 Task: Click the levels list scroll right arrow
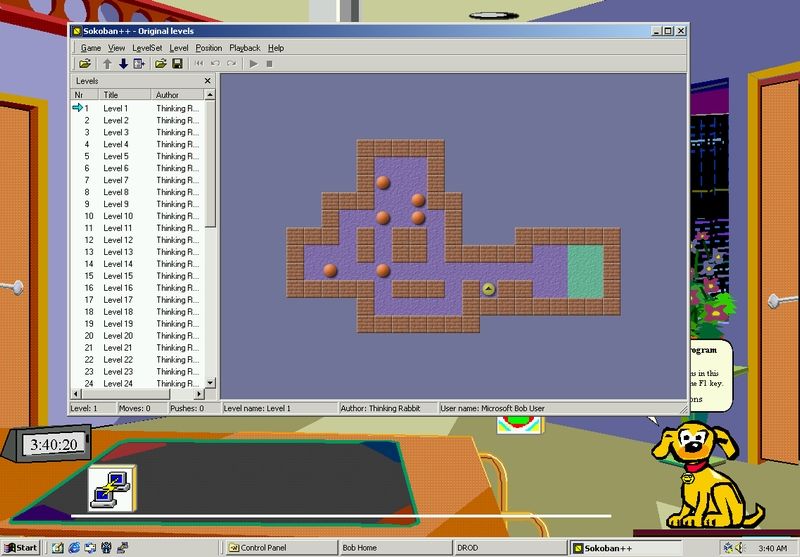[x=199, y=394]
